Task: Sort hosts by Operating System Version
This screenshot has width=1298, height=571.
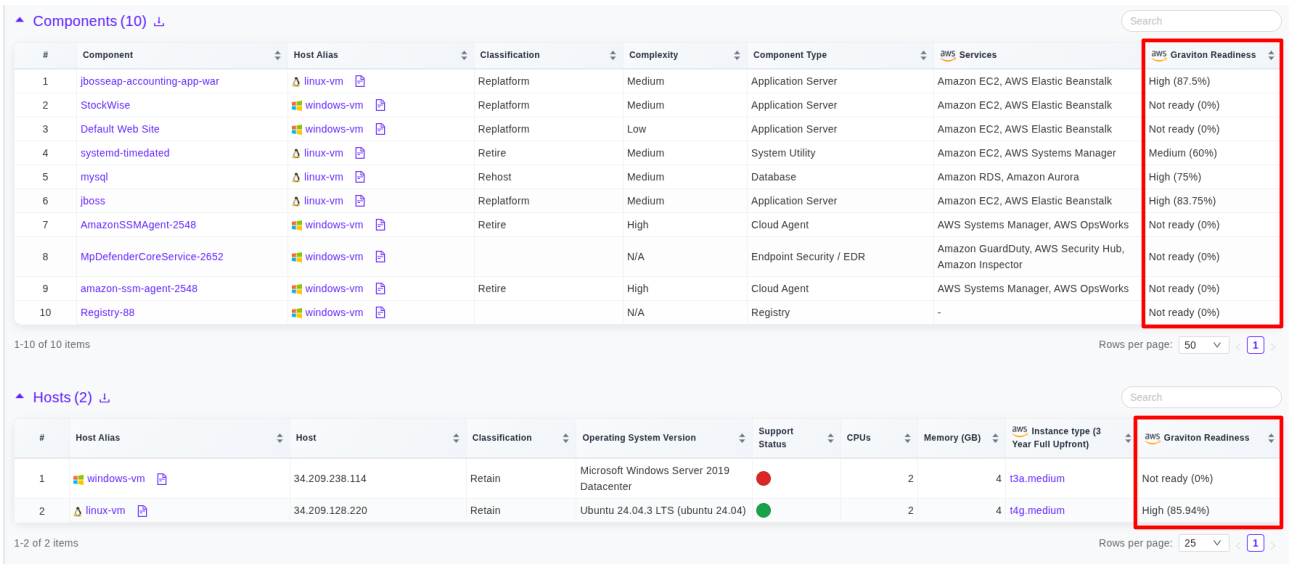Action: [742, 438]
